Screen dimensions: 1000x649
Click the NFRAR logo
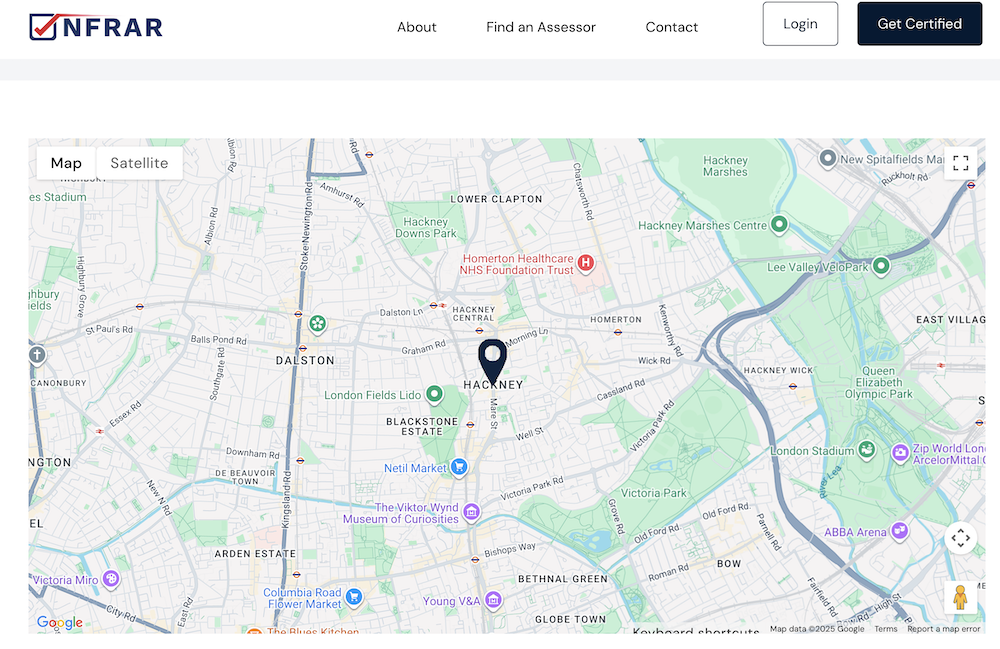click(96, 26)
